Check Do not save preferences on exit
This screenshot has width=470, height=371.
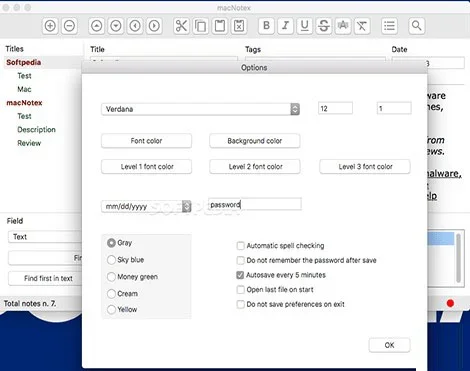[x=240, y=304]
